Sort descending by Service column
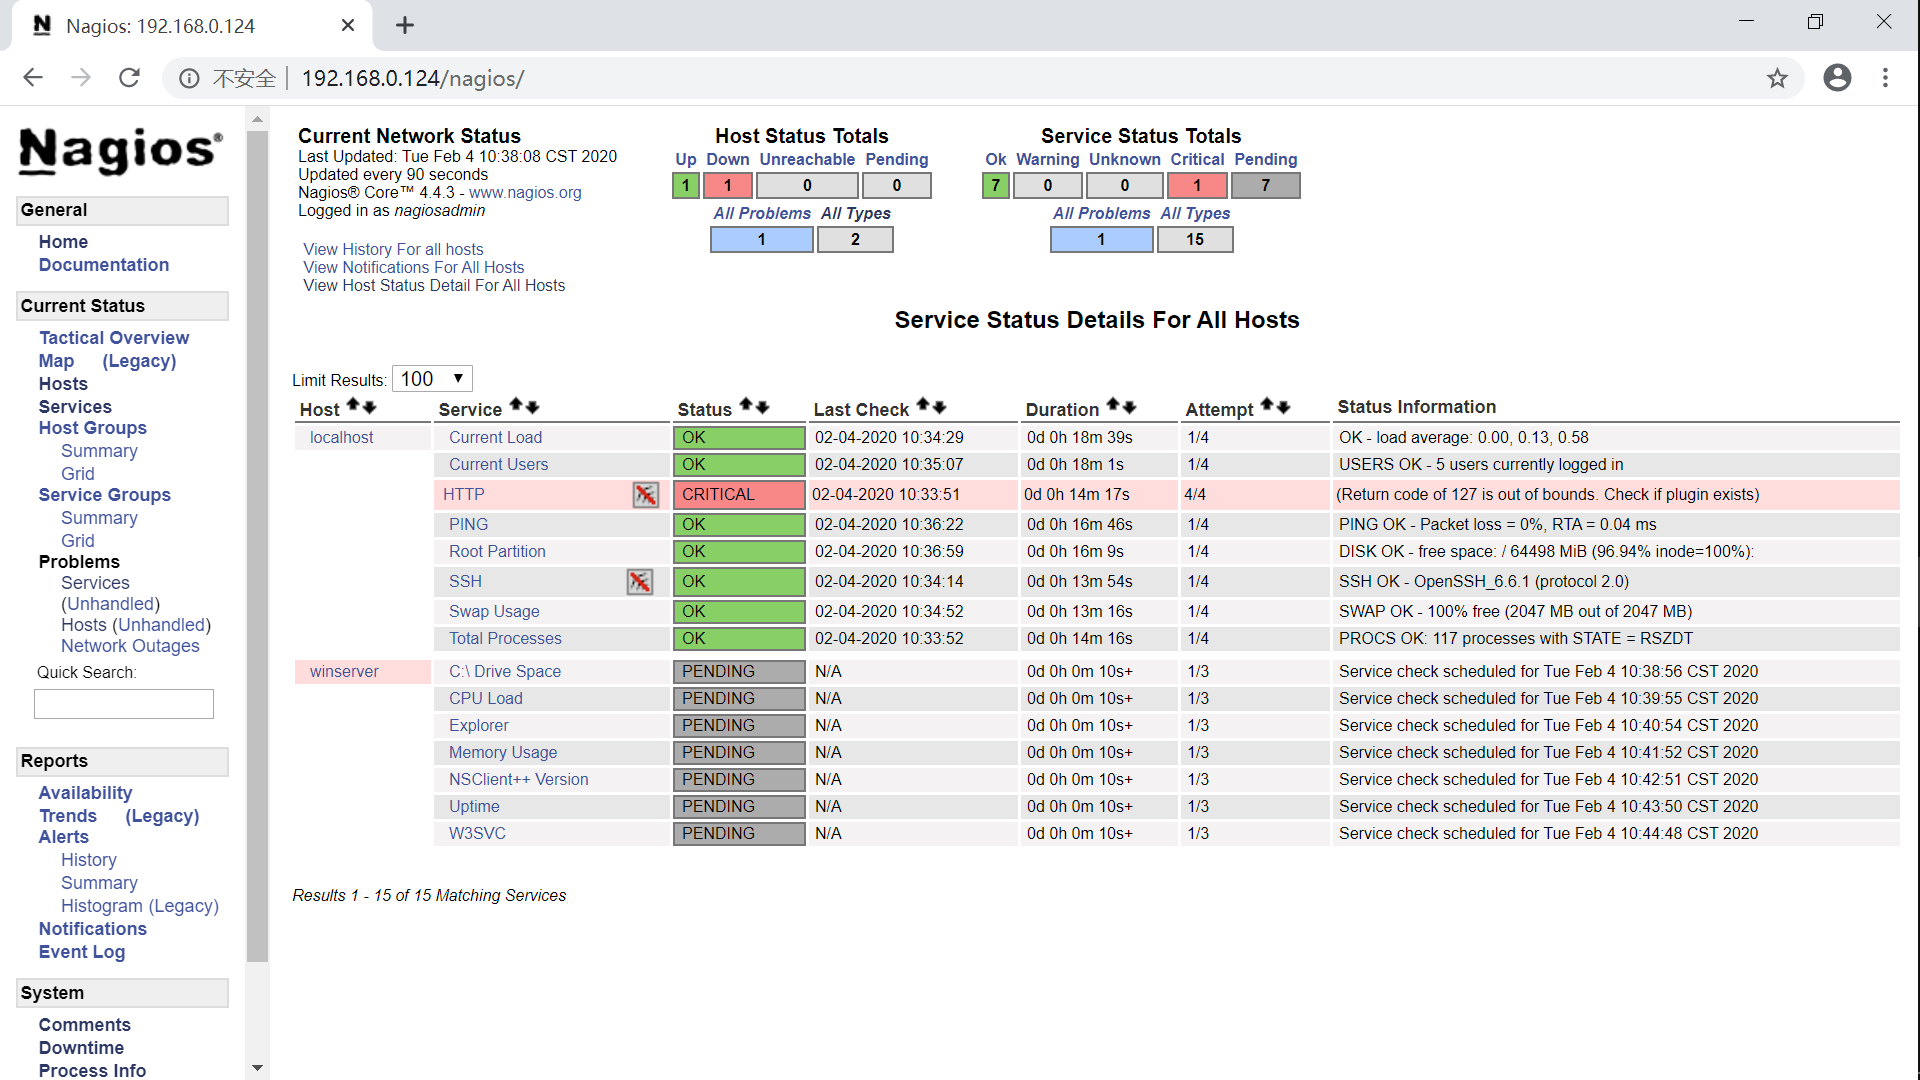This screenshot has width=1920, height=1080. [x=531, y=407]
